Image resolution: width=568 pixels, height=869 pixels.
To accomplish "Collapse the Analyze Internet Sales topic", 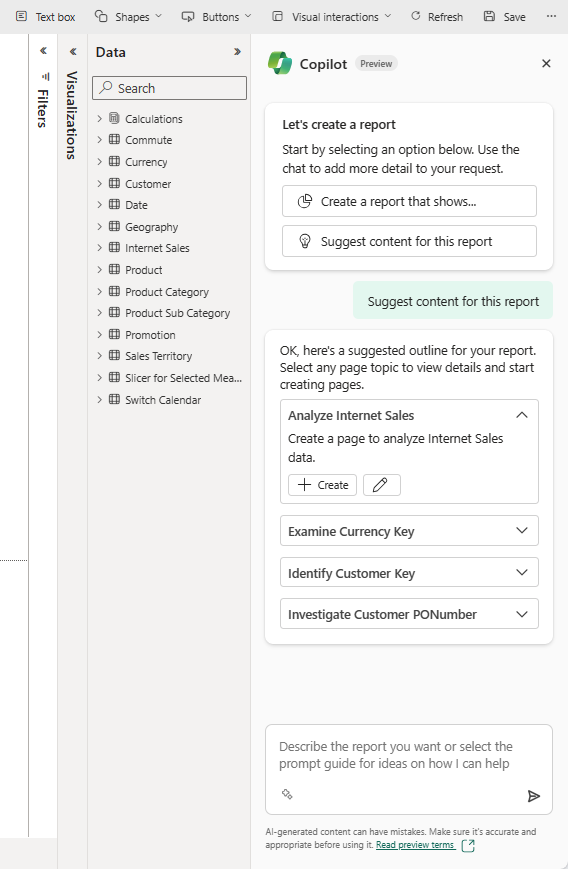I will (522, 415).
